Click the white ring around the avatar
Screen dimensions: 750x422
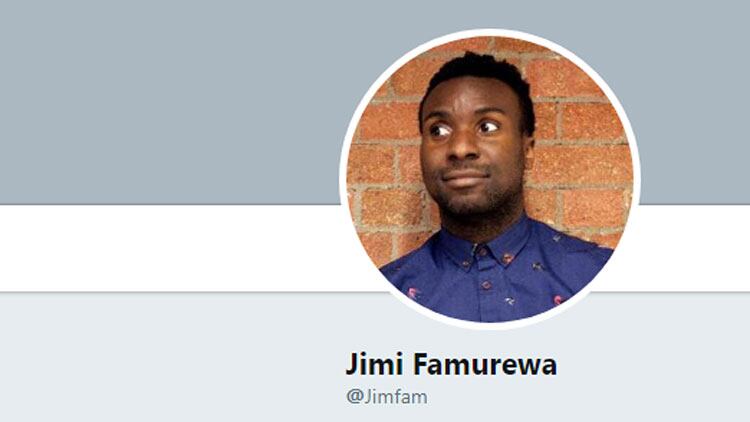[490, 32]
